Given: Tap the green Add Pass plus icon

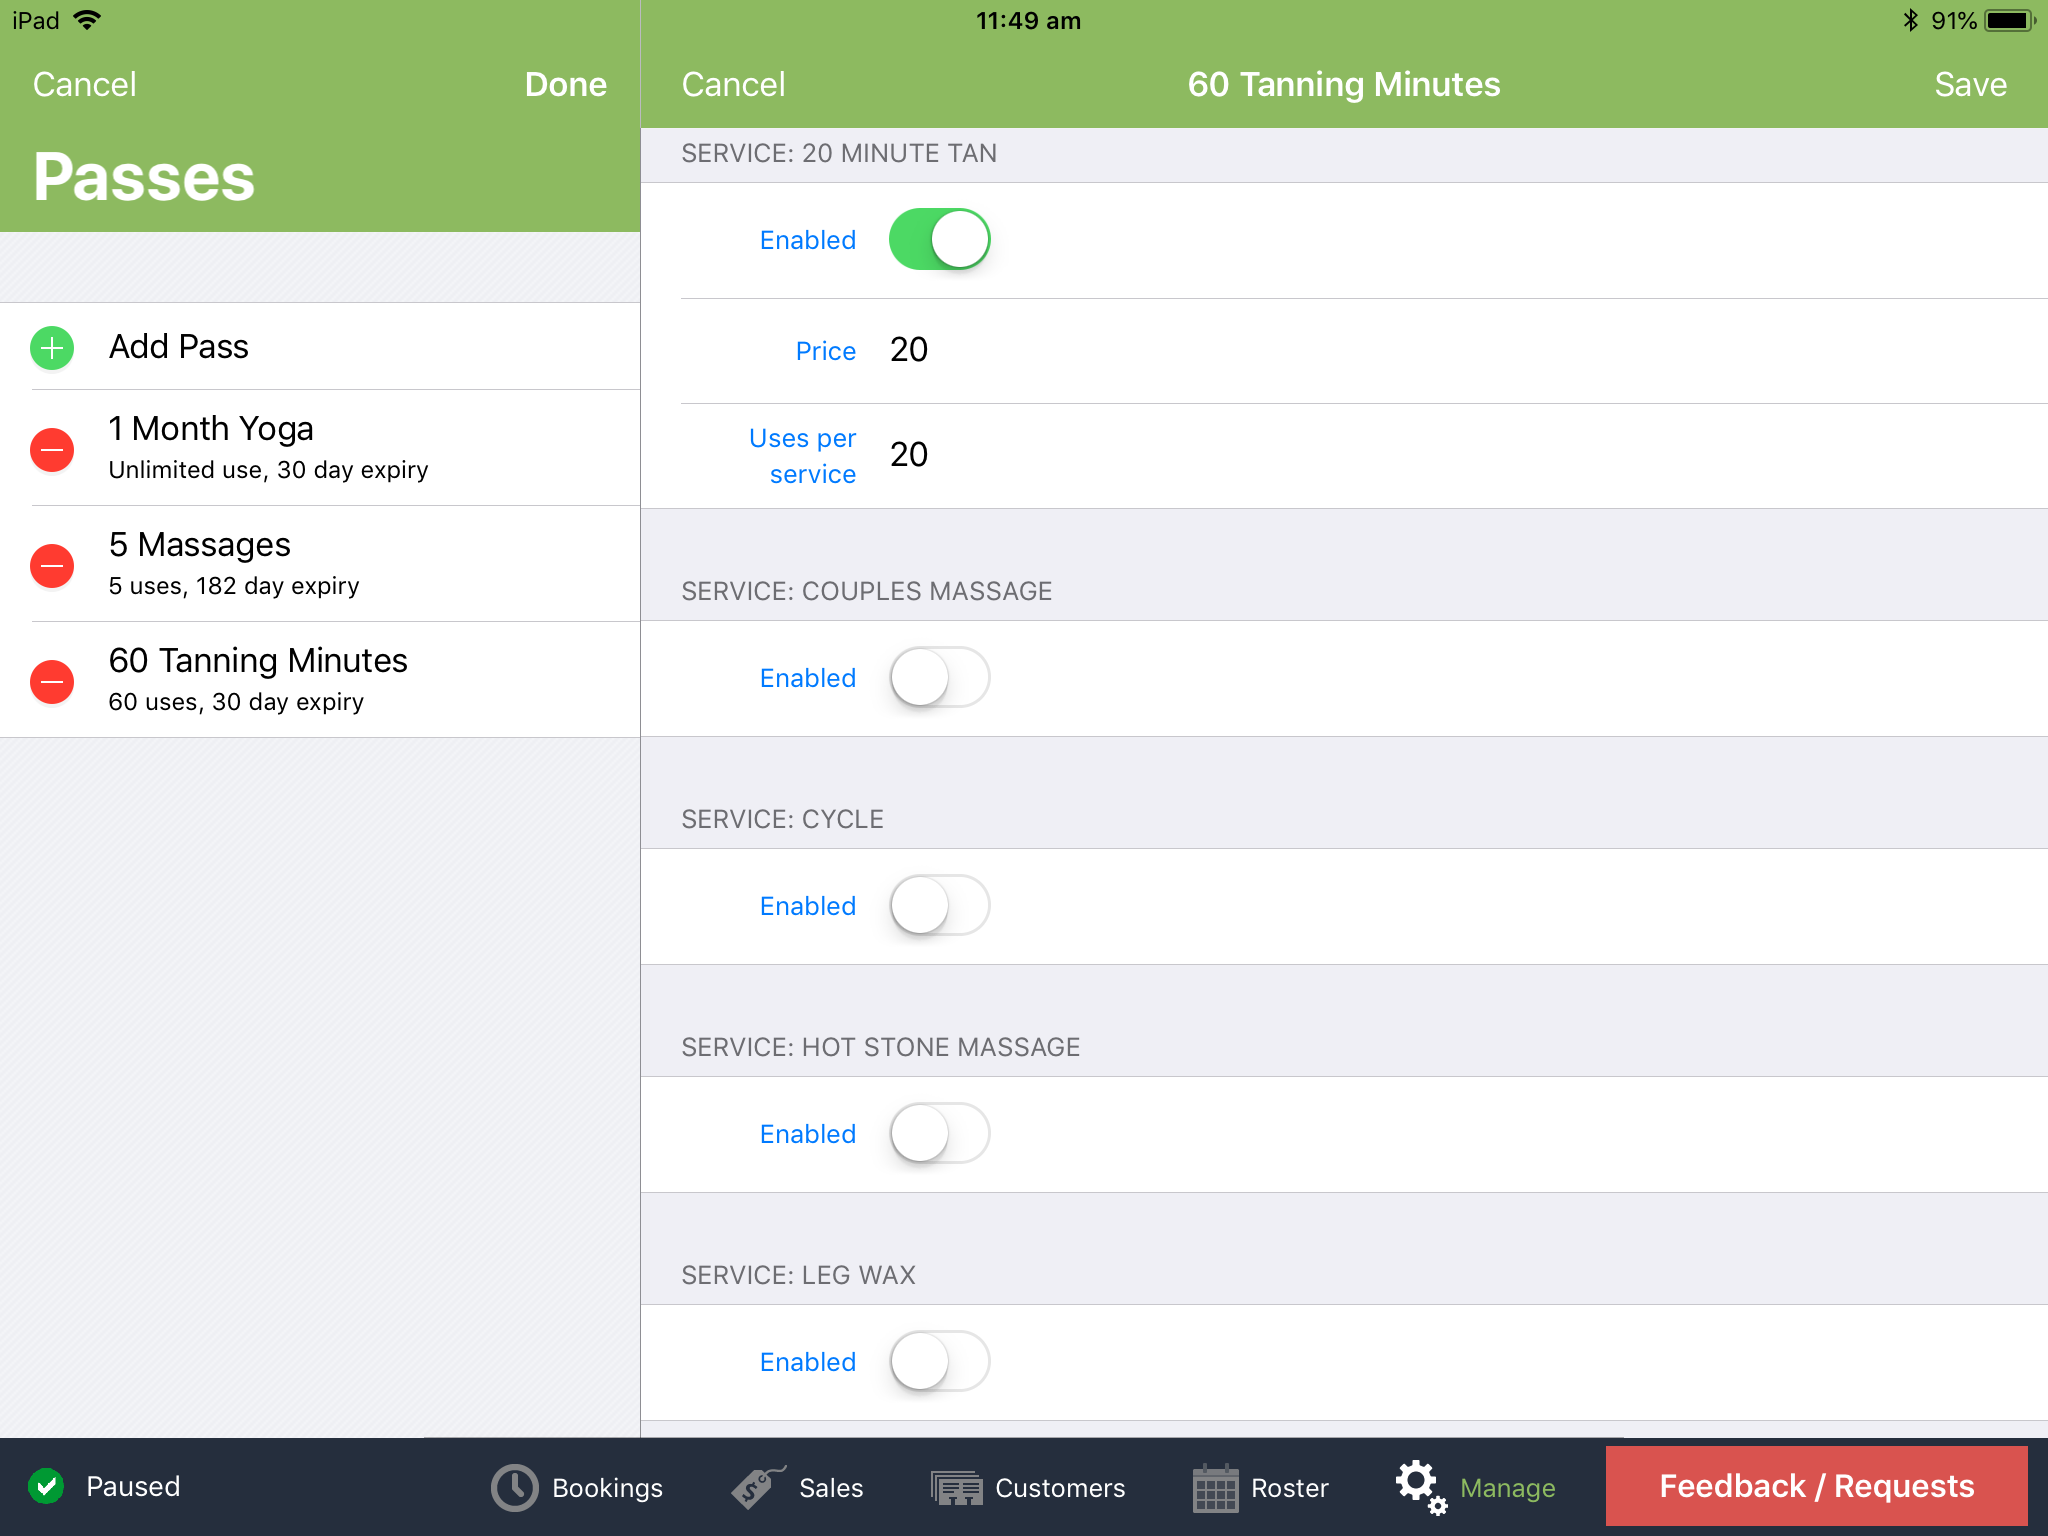Looking at the screenshot, I should [x=52, y=348].
